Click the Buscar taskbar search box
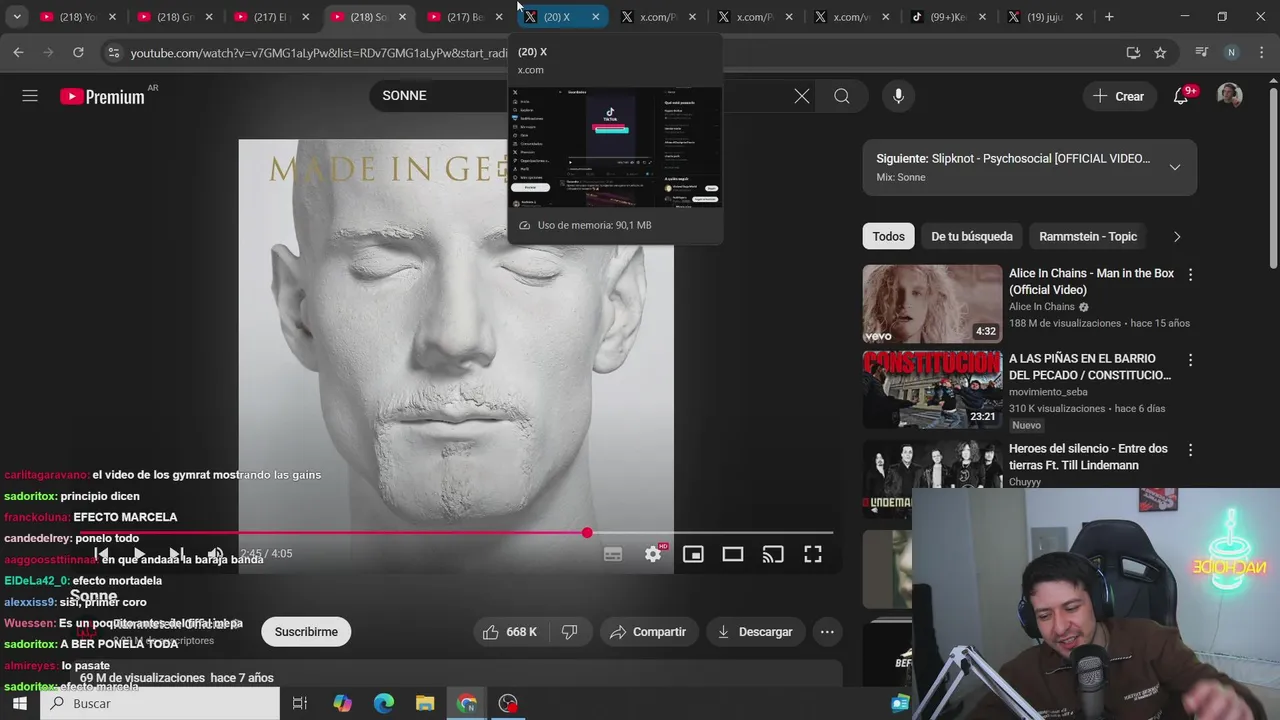The image size is (1280, 720). click(x=160, y=704)
